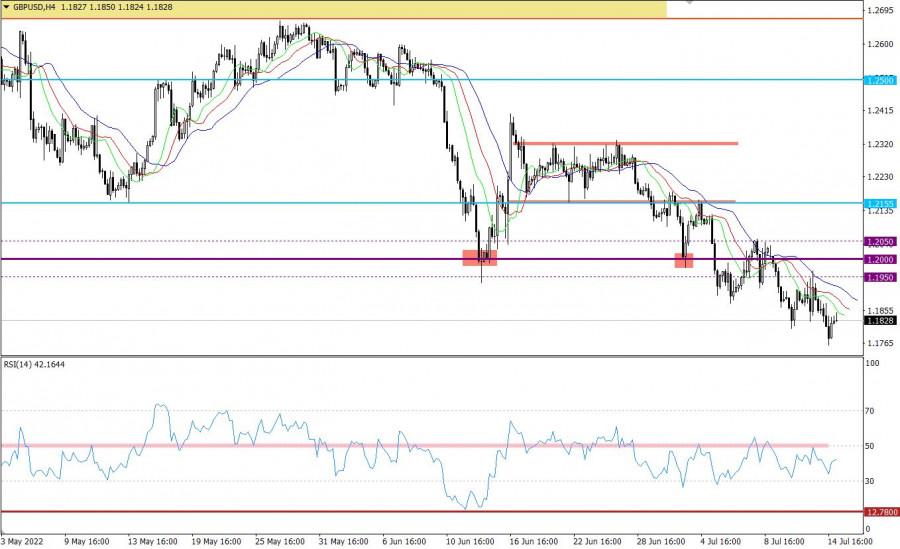Click the RSI scale 100 label
Viewport: 900px width, 549px height.
point(872,363)
